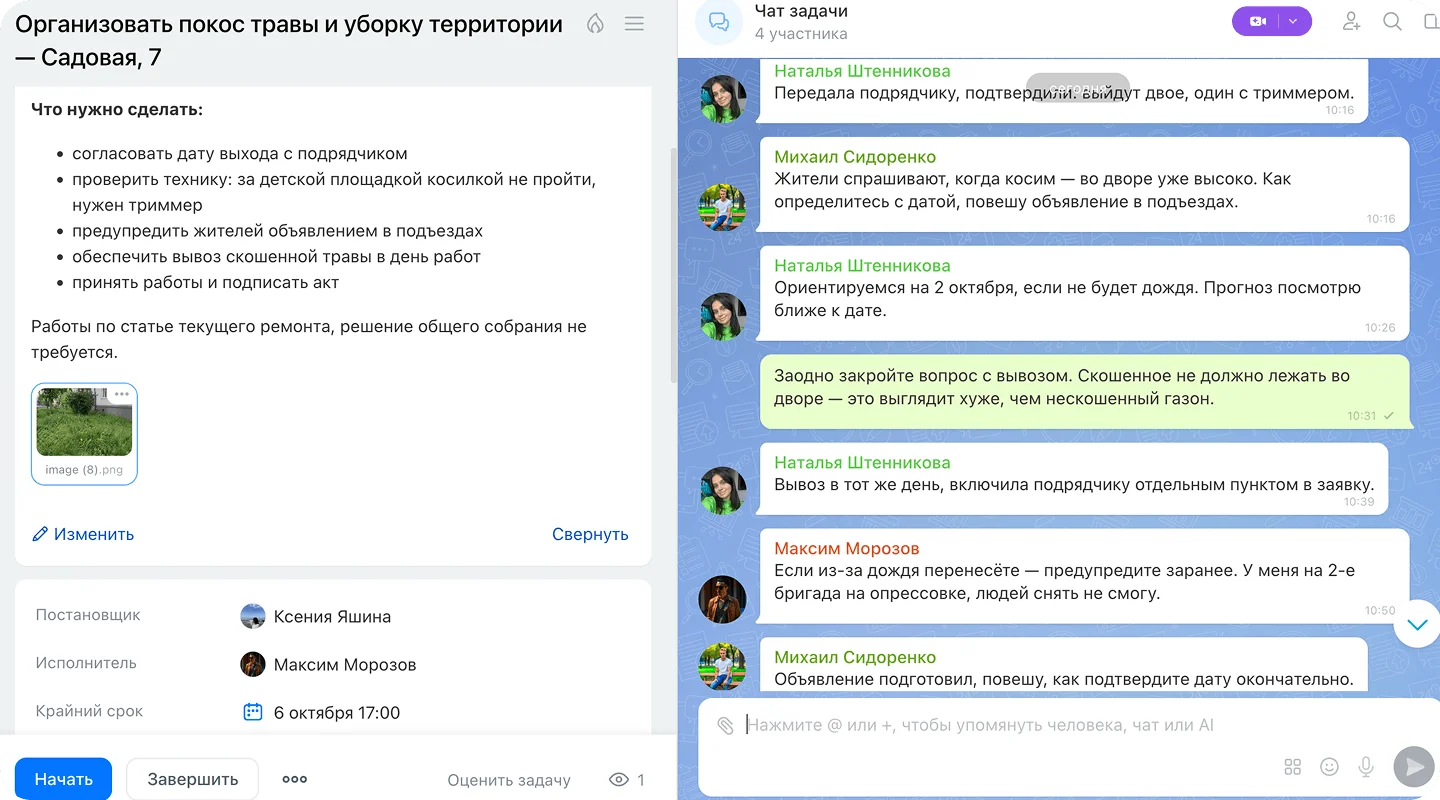The height and width of the screenshot is (800, 1440).
Task: Select the green message about вывозом
Action: [x=1084, y=391]
